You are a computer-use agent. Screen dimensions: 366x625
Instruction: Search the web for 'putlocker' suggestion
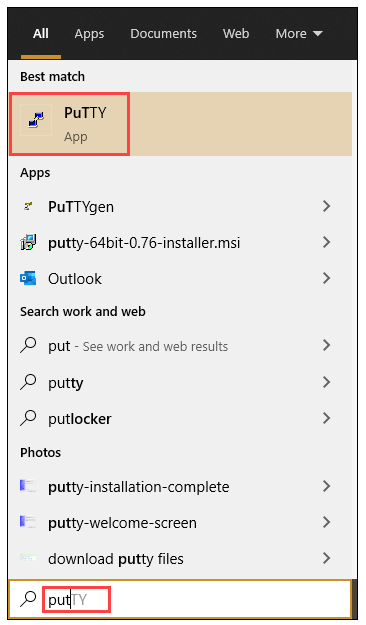(x=80, y=419)
